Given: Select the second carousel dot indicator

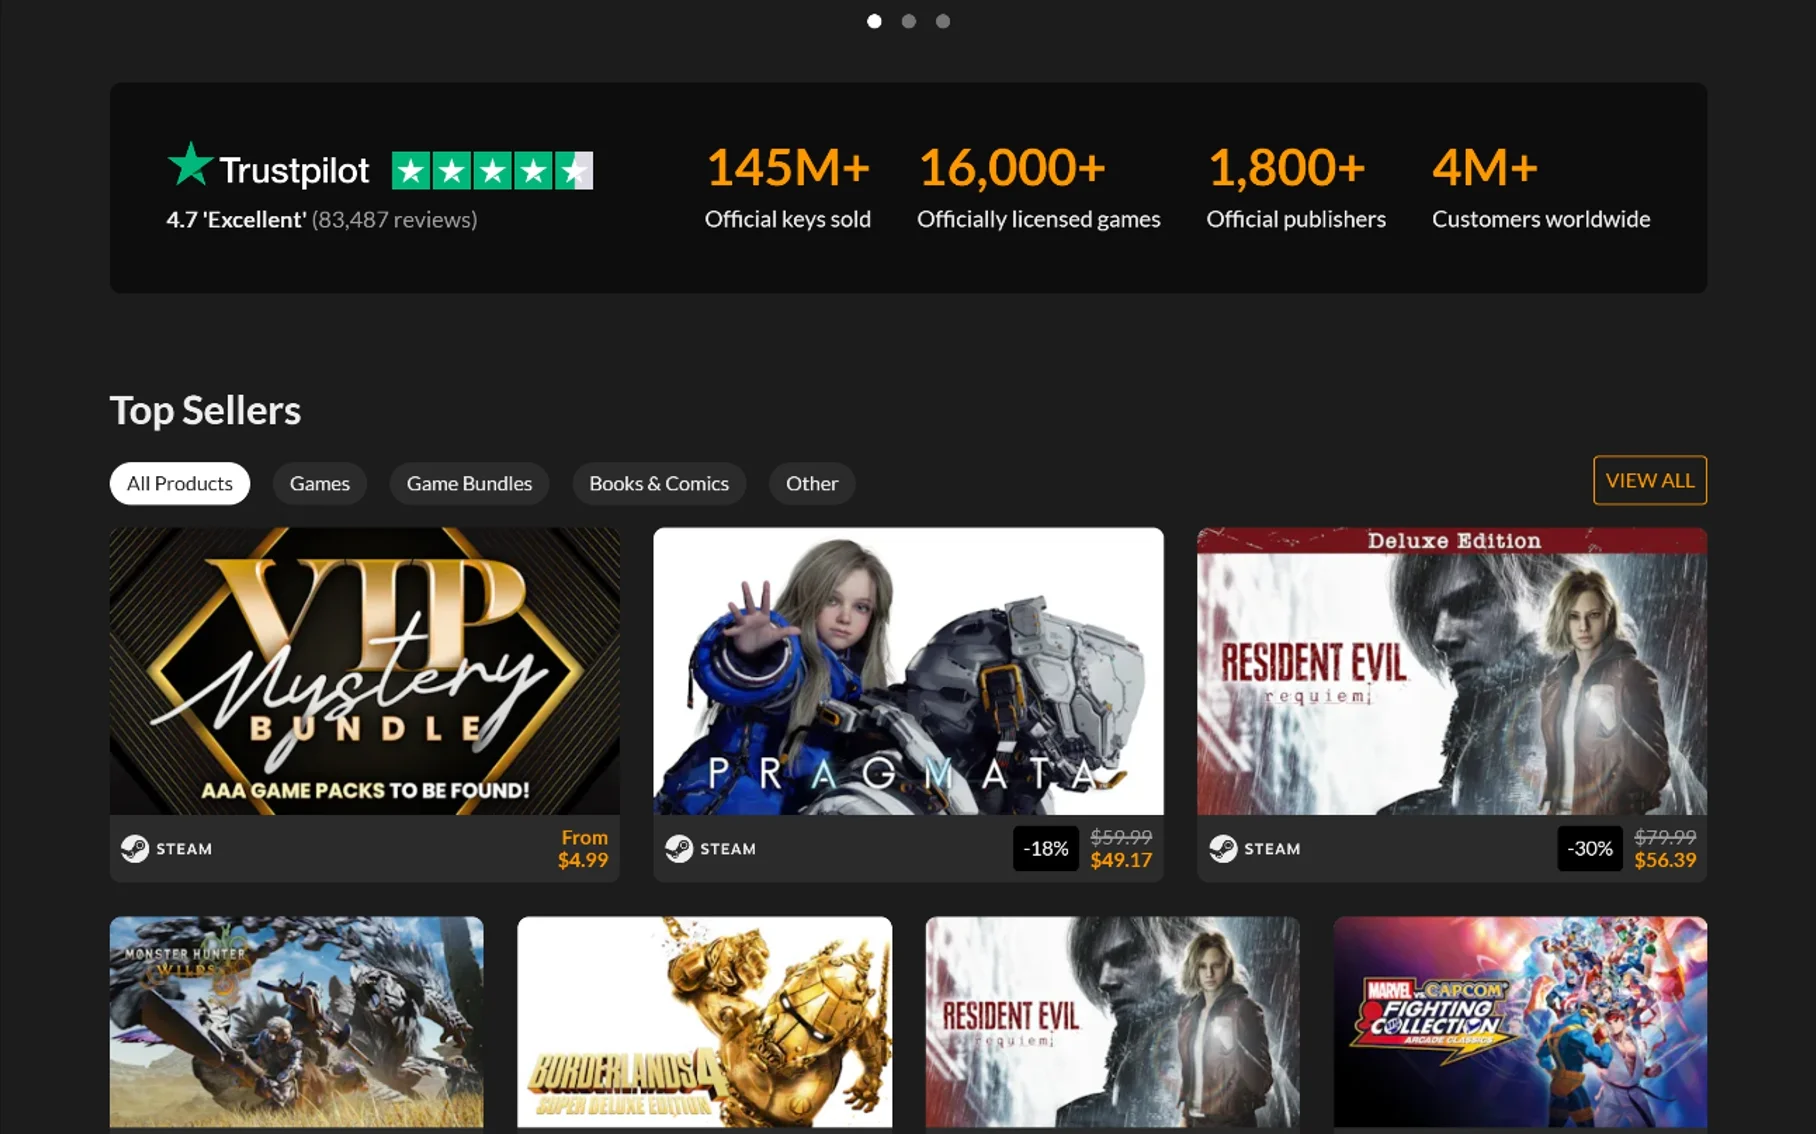Looking at the screenshot, I should 908,21.
